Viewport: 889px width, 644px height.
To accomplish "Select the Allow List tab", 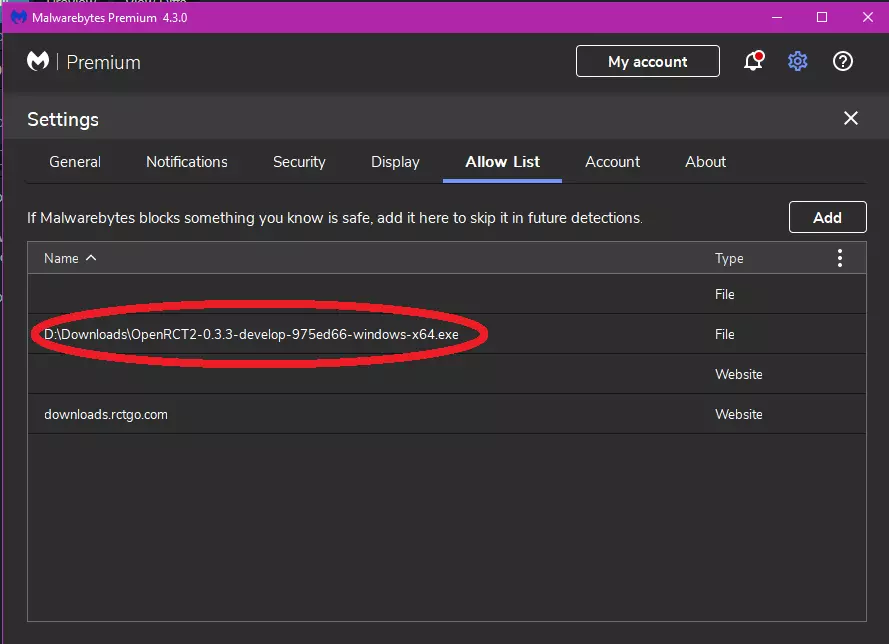I will (x=502, y=162).
